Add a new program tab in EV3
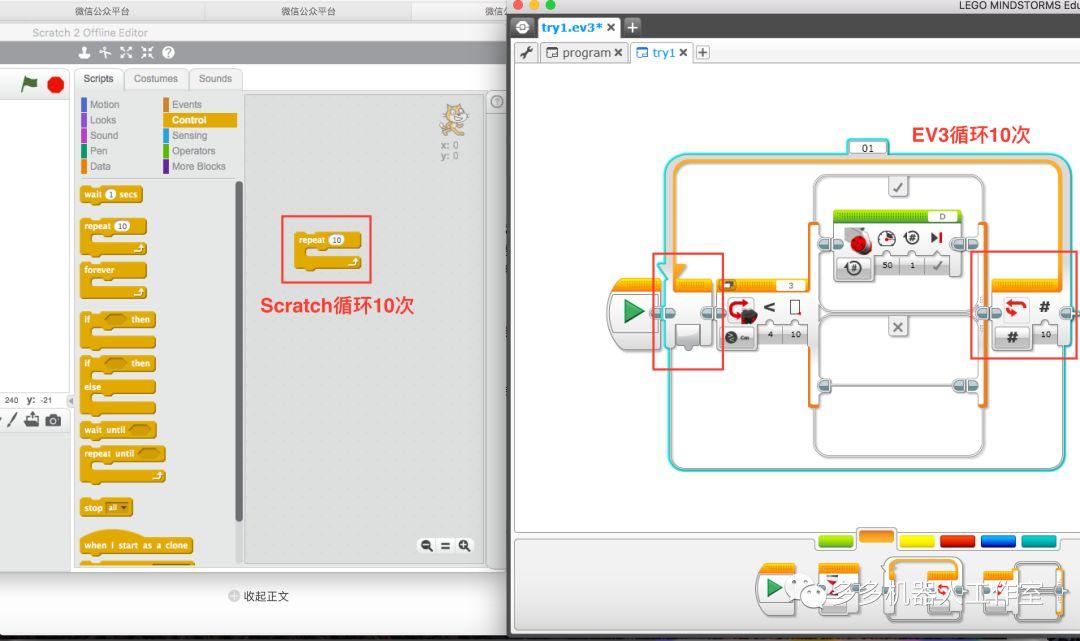Image resolution: width=1080 pixels, height=641 pixels. tap(703, 52)
